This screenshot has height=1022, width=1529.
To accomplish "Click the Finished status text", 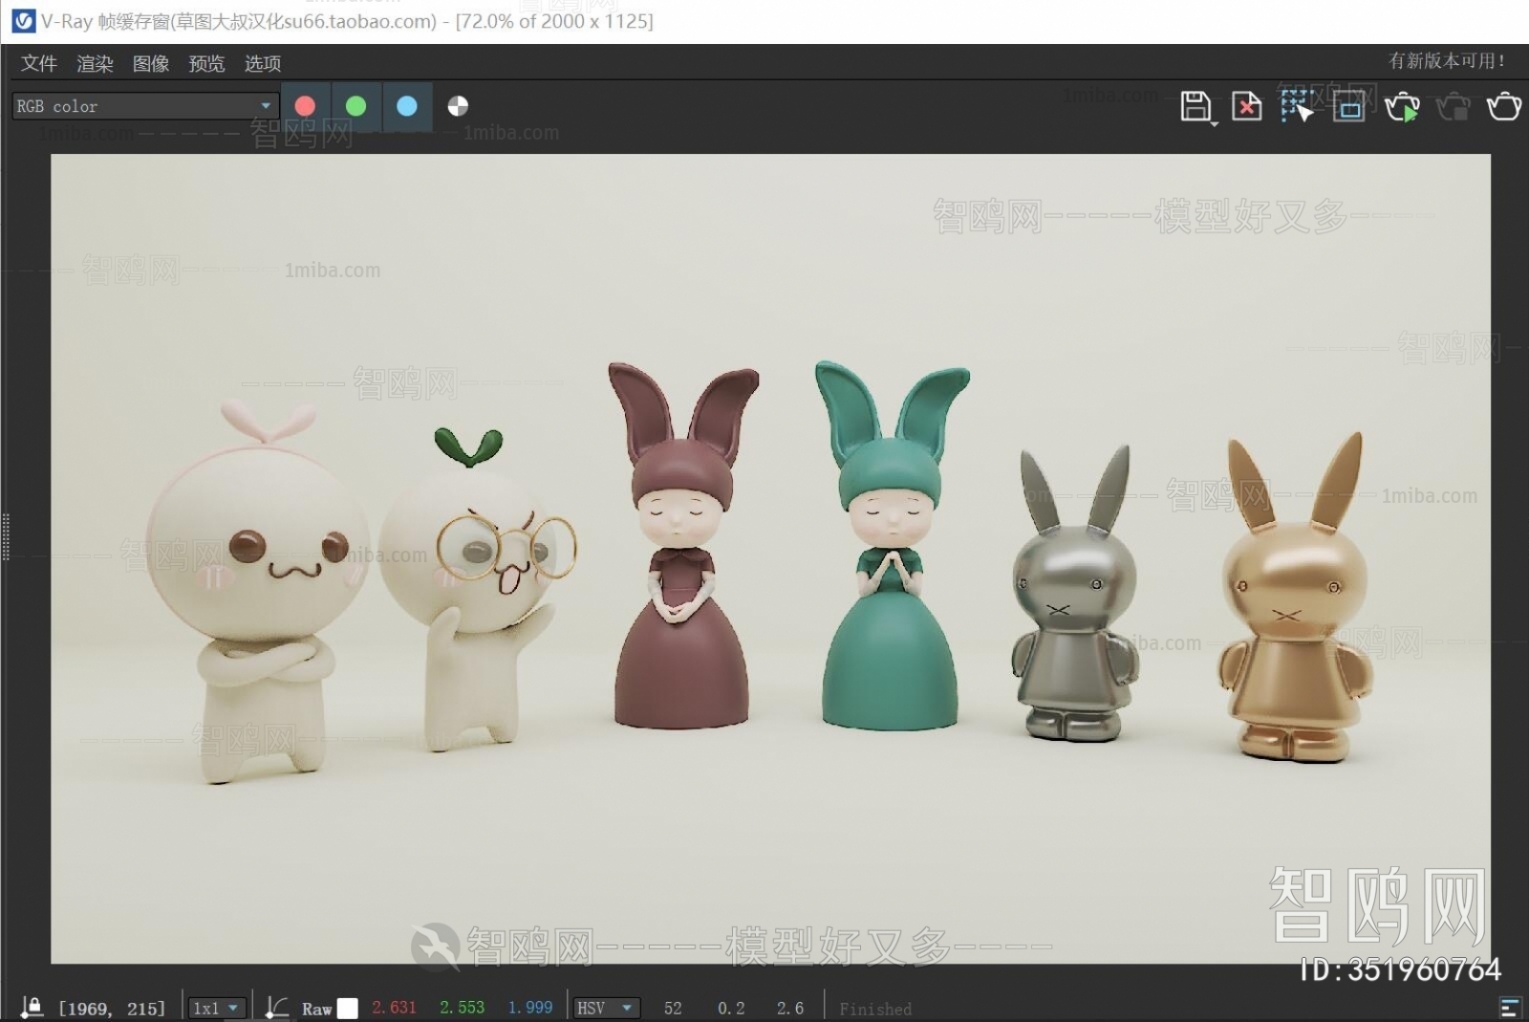I will pyautogui.click(x=875, y=1009).
